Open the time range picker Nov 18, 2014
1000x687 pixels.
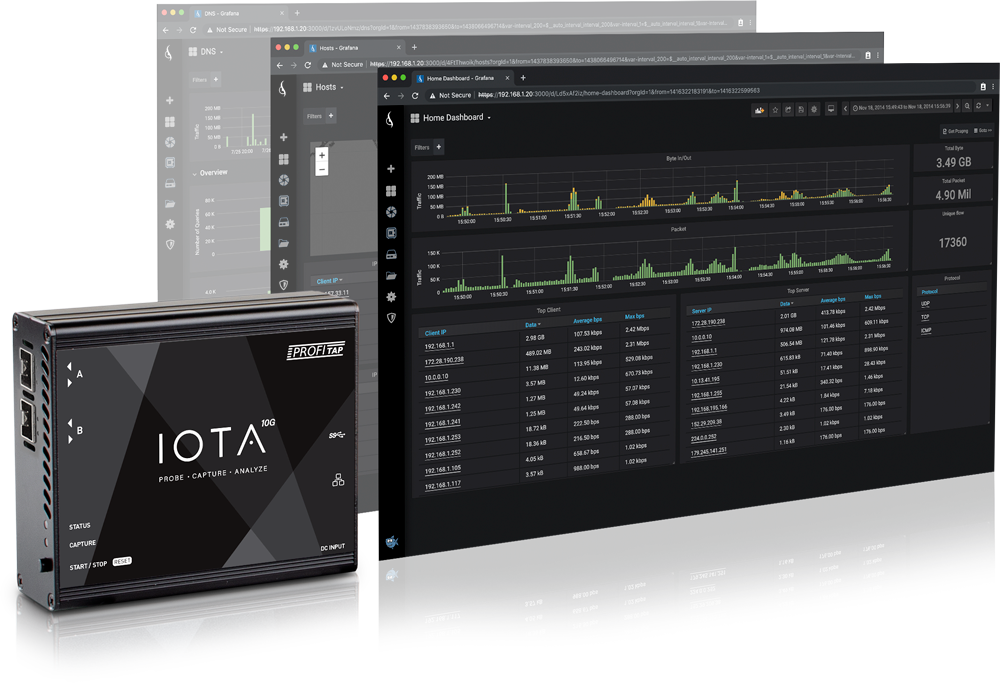click(902, 107)
